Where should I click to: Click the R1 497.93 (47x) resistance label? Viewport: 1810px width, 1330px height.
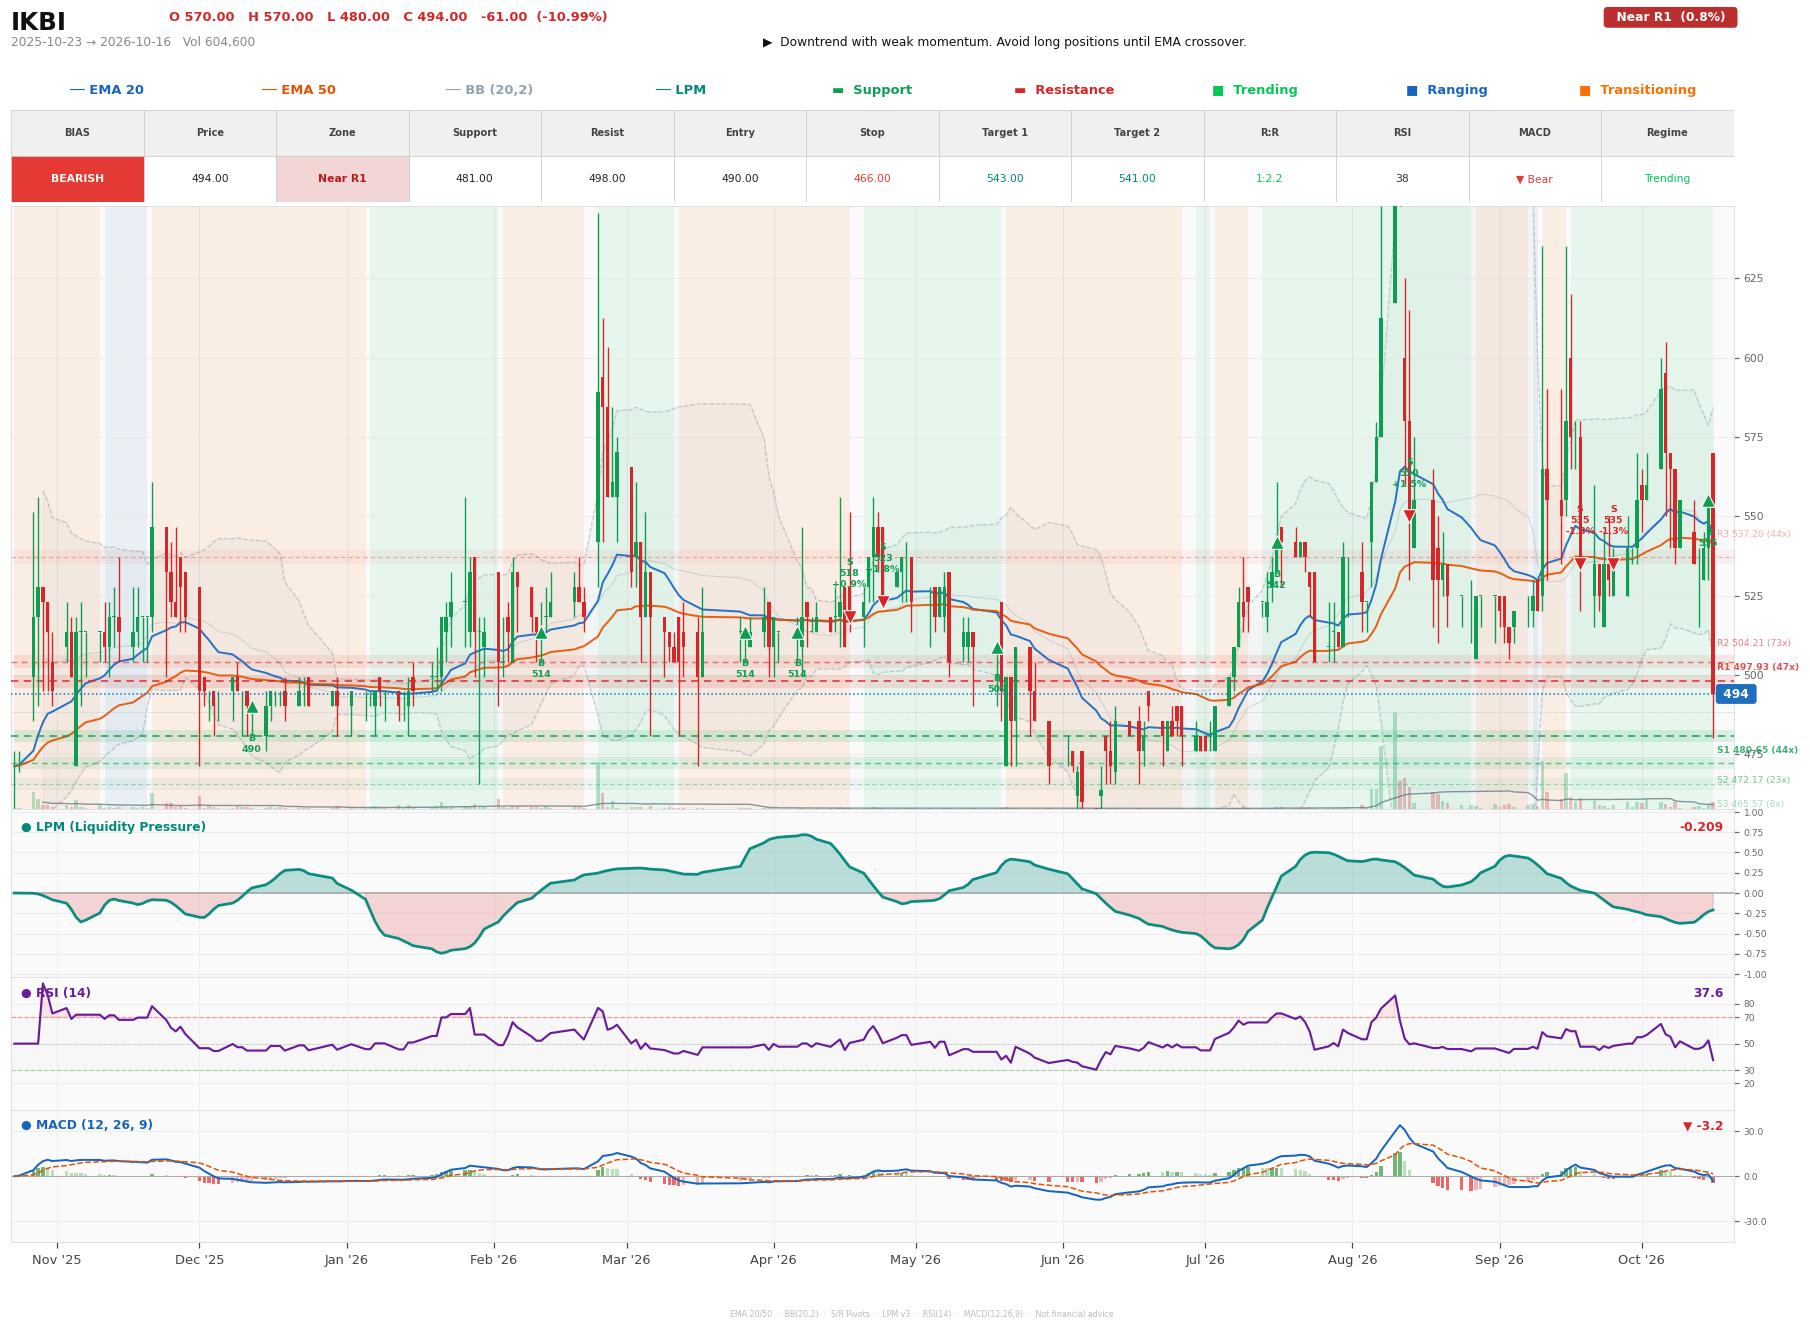click(x=1757, y=667)
